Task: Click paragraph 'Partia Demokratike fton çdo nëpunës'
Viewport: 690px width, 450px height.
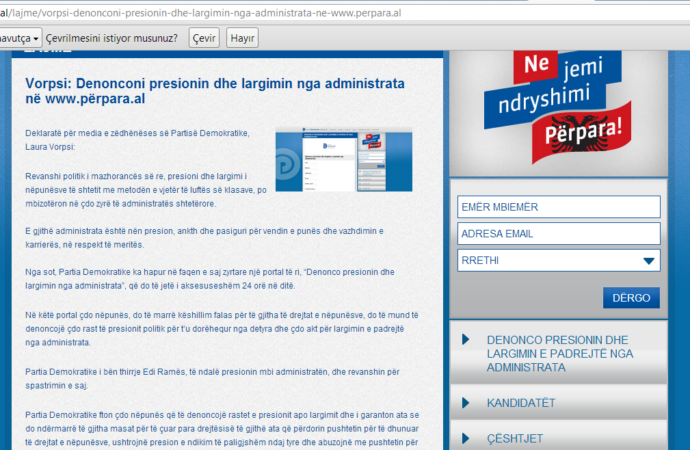Action: coord(222,428)
